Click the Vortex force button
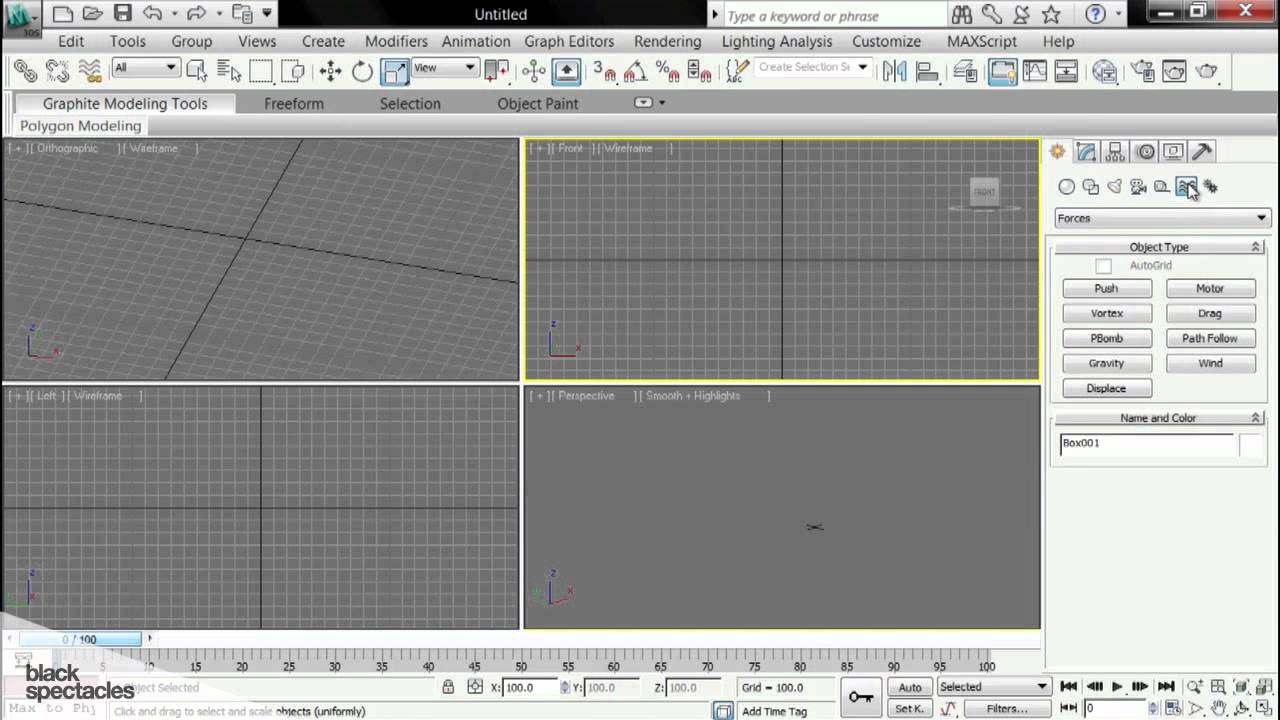This screenshot has width=1280, height=720. pyautogui.click(x=1107, y=313)
